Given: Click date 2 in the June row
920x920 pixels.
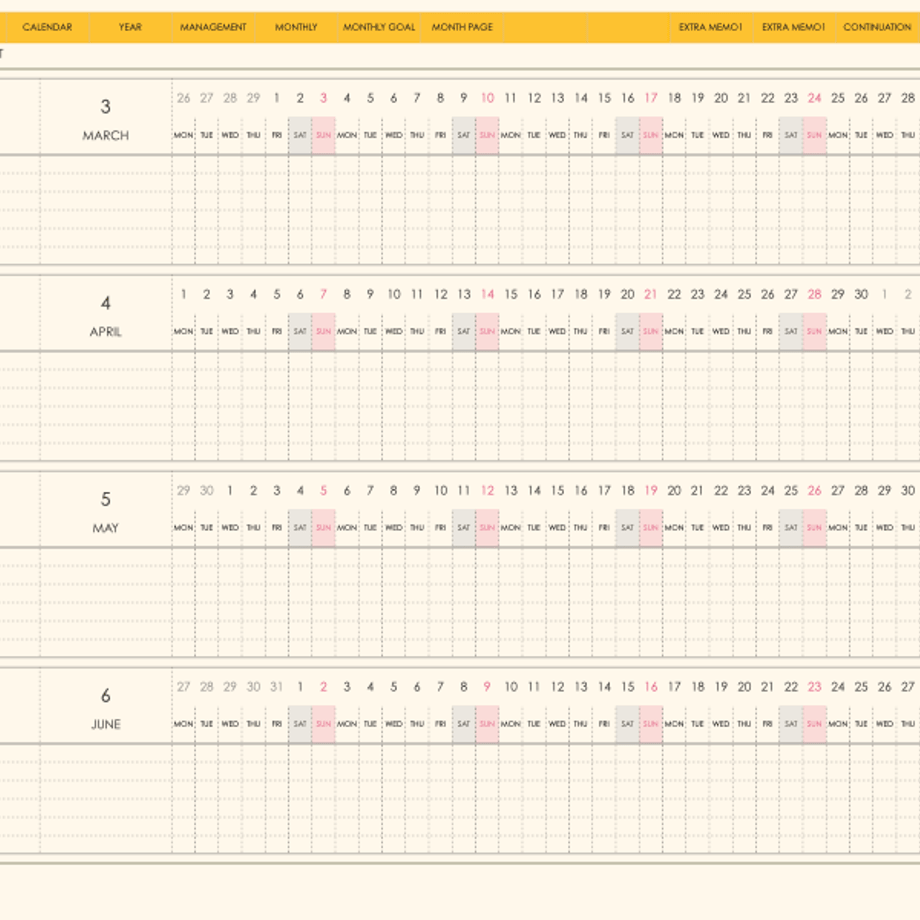Looking at the screenshot, I should 323,687.
